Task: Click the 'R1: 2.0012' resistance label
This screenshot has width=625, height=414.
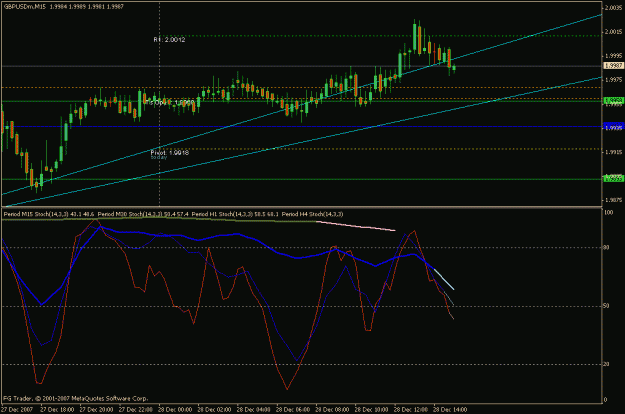Action: 169,40
